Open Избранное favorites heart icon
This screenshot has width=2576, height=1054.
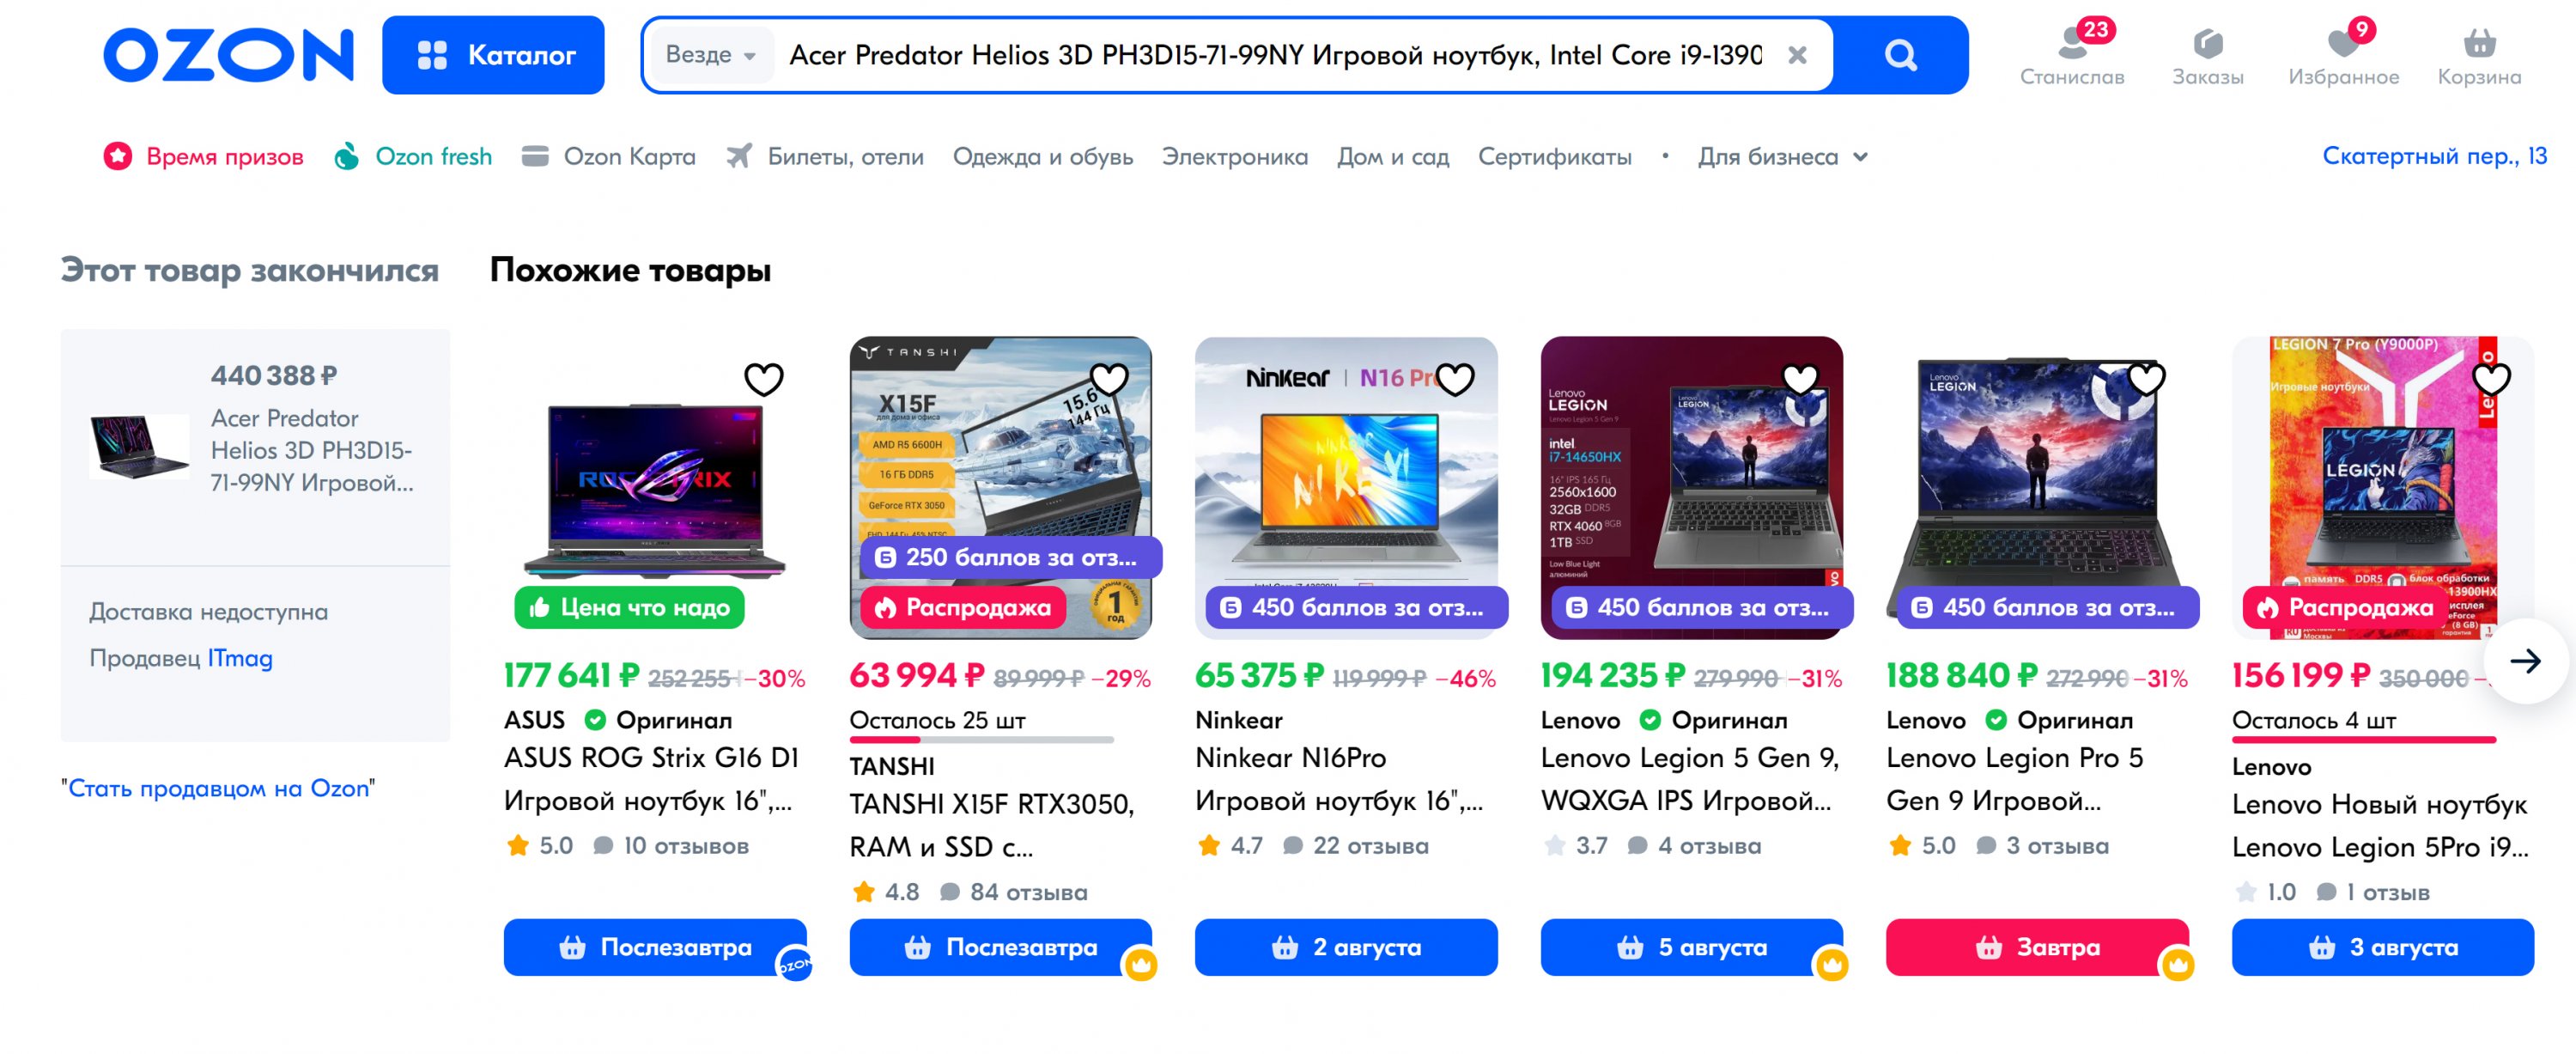click(2343, 55)
